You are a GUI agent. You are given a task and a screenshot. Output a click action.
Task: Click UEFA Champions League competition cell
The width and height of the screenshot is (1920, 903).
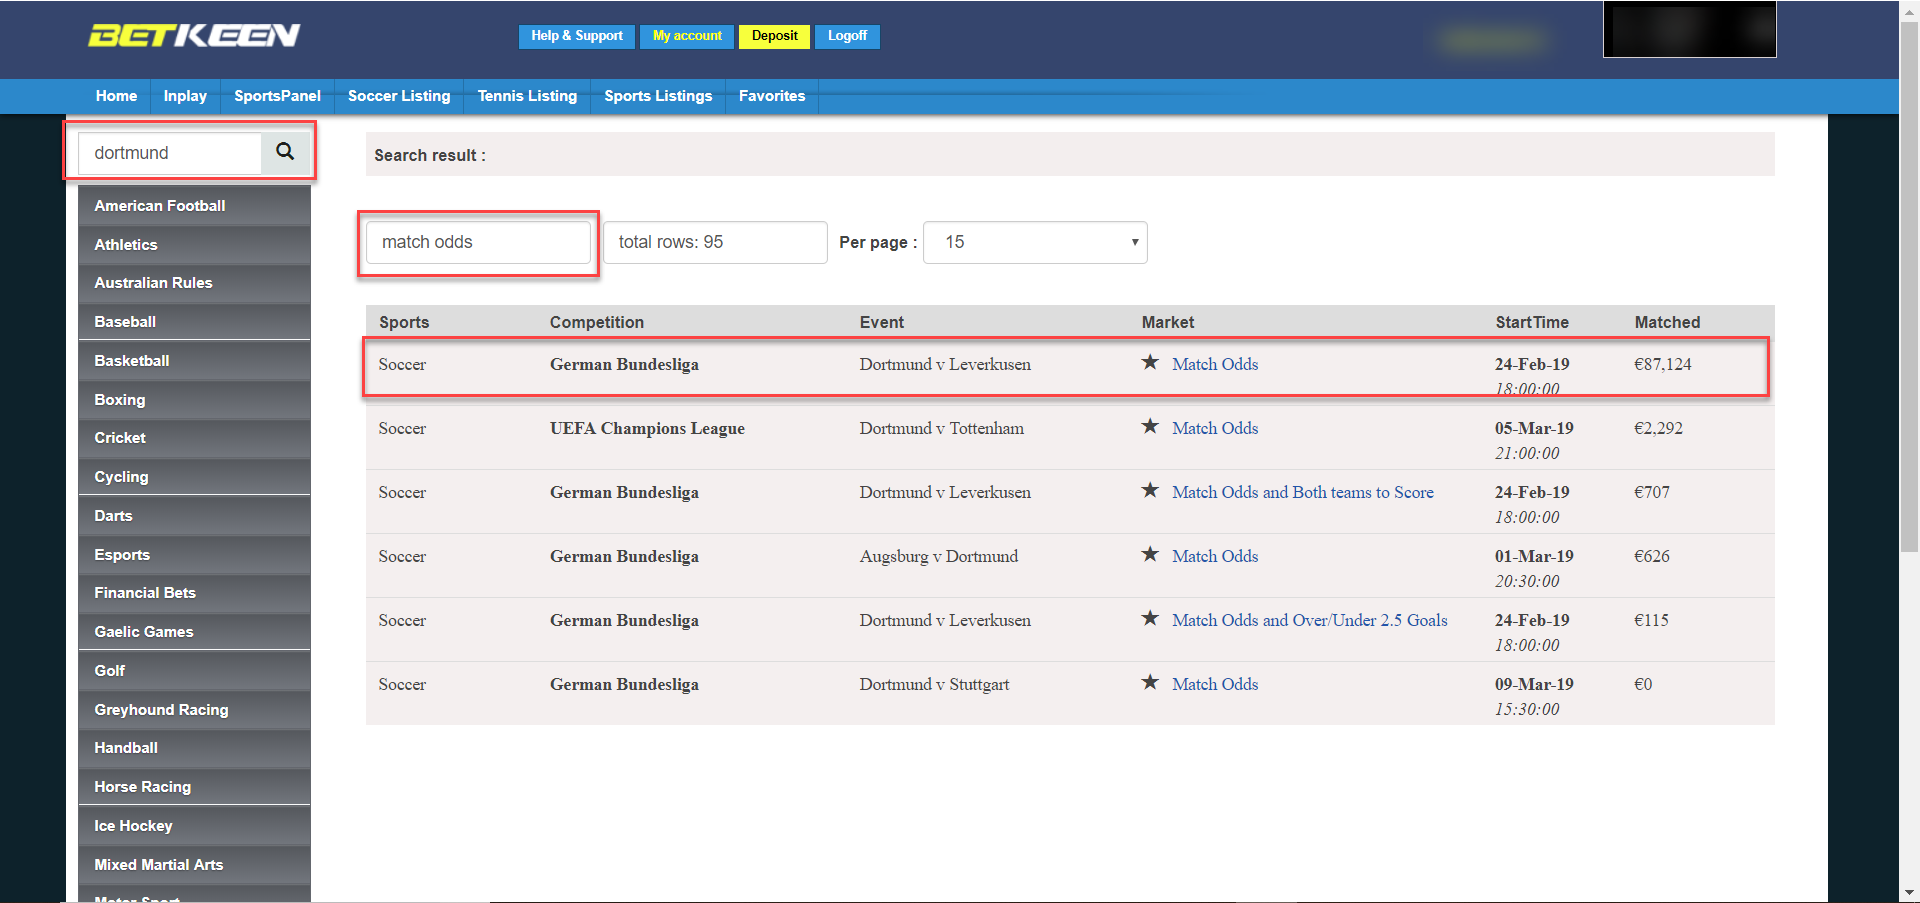[647, 428]
